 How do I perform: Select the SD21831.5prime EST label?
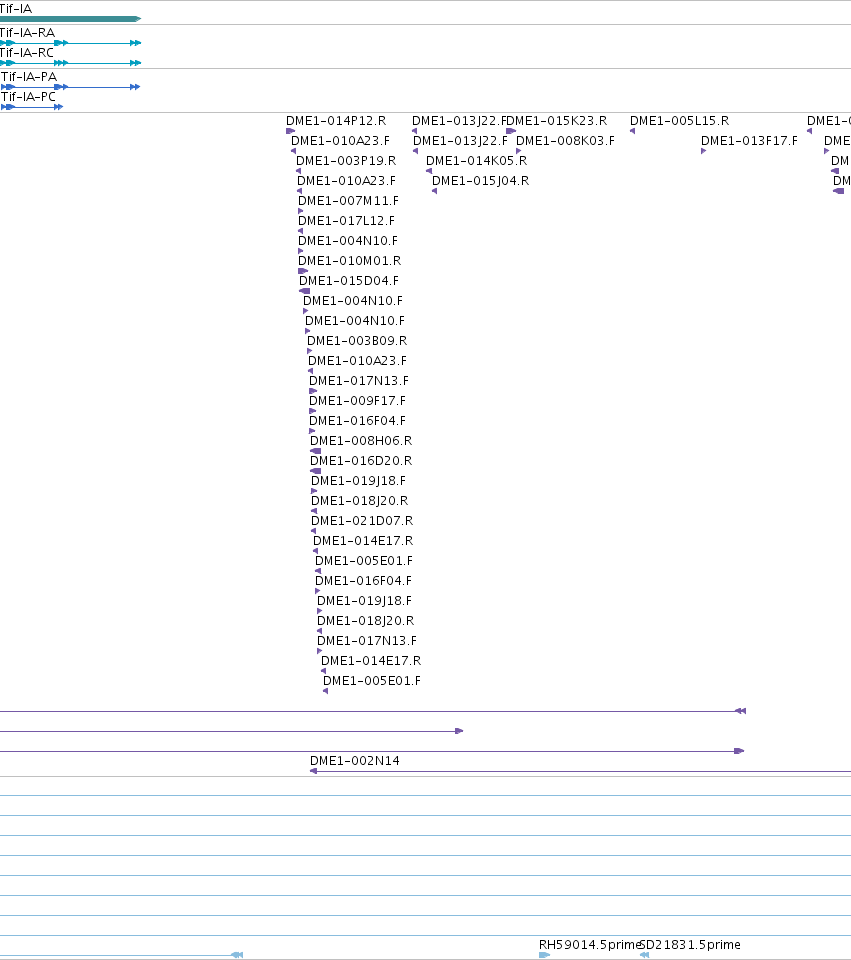(690, 945)
